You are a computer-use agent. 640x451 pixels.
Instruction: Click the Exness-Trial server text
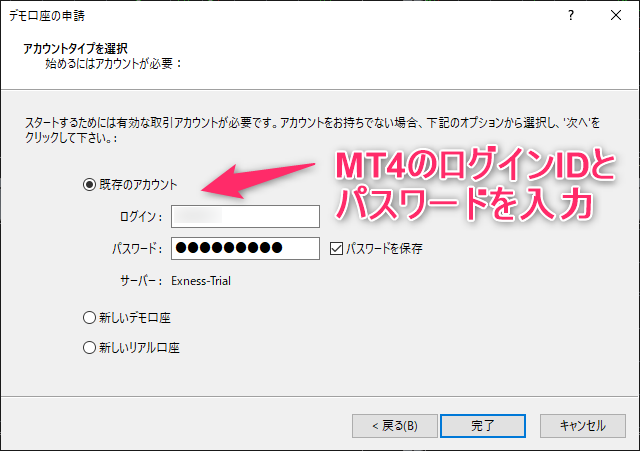201,281
